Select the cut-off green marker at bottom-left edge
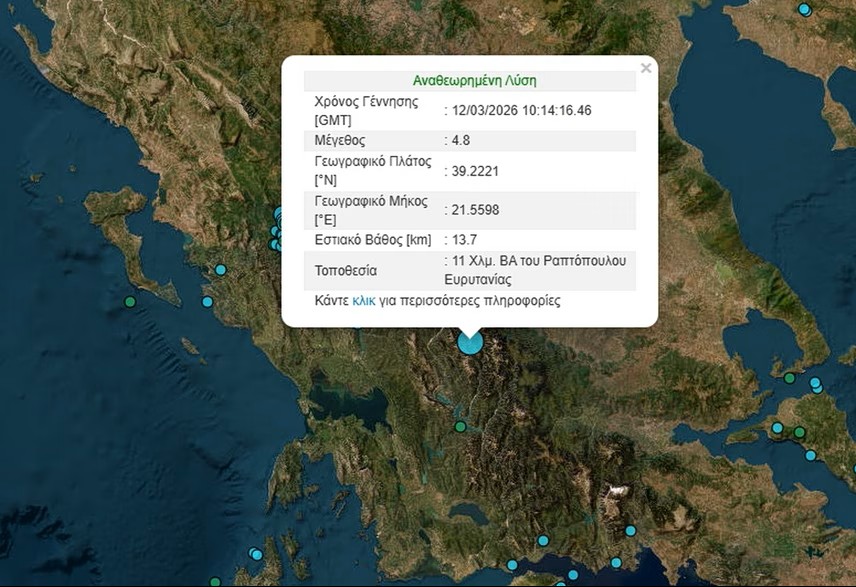Viewport: 856px width, 587px height. [x=214, y=581]
